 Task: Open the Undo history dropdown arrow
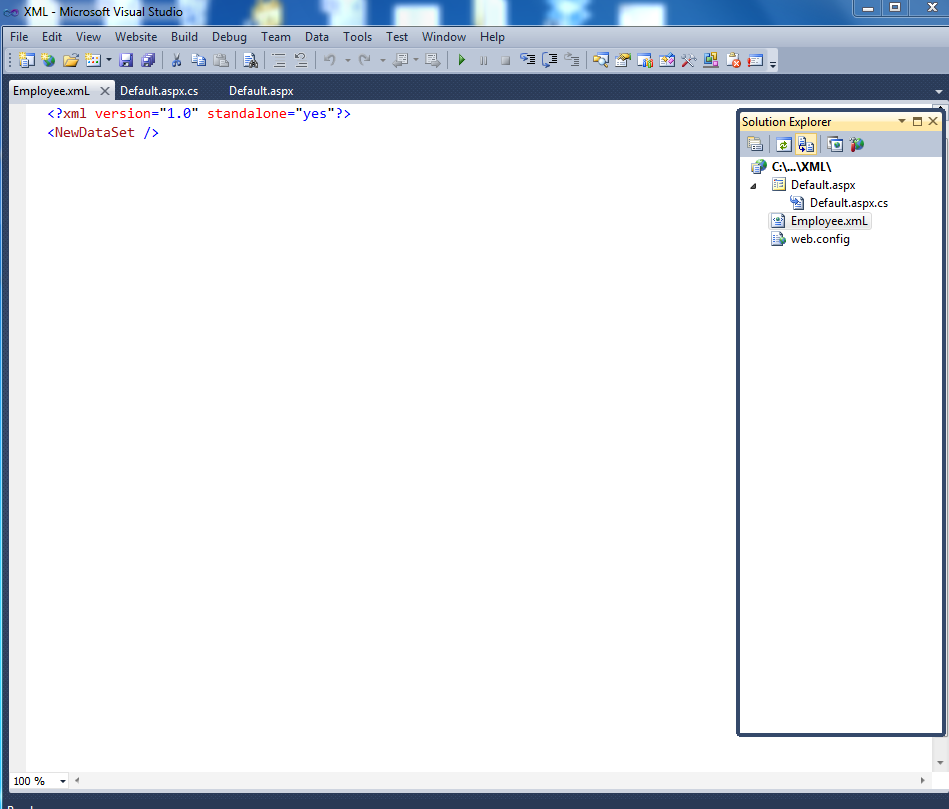tap(346, 59)
